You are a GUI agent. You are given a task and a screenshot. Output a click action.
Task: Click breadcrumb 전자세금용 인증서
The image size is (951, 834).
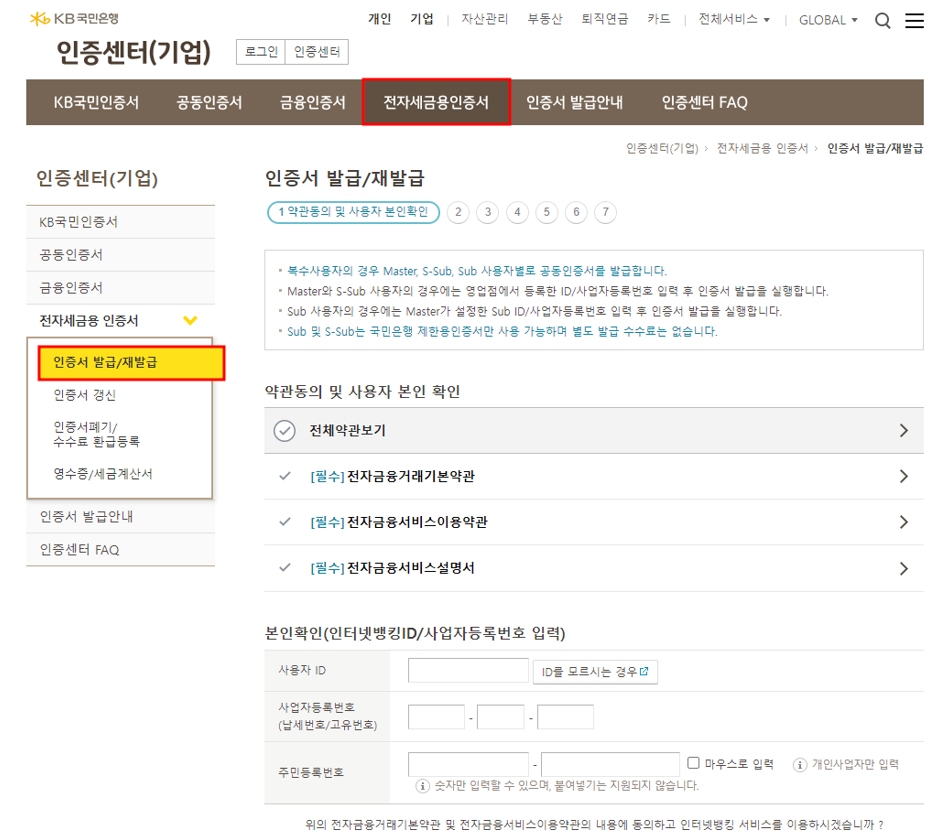(762, 149)
